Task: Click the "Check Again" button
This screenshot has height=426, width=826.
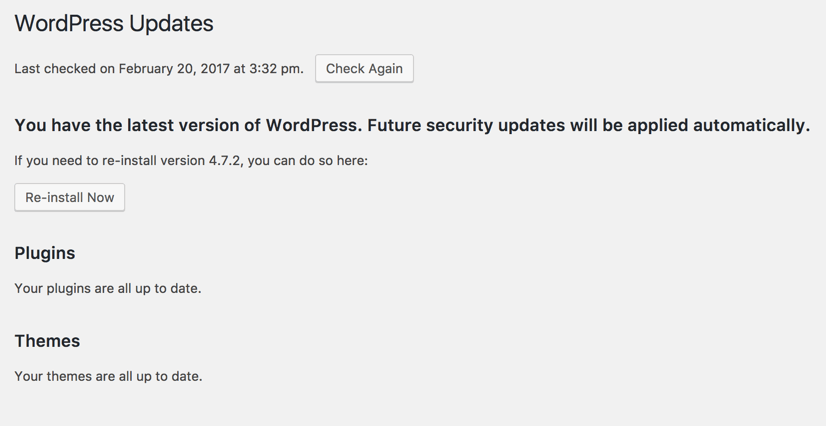Action: 364,69
